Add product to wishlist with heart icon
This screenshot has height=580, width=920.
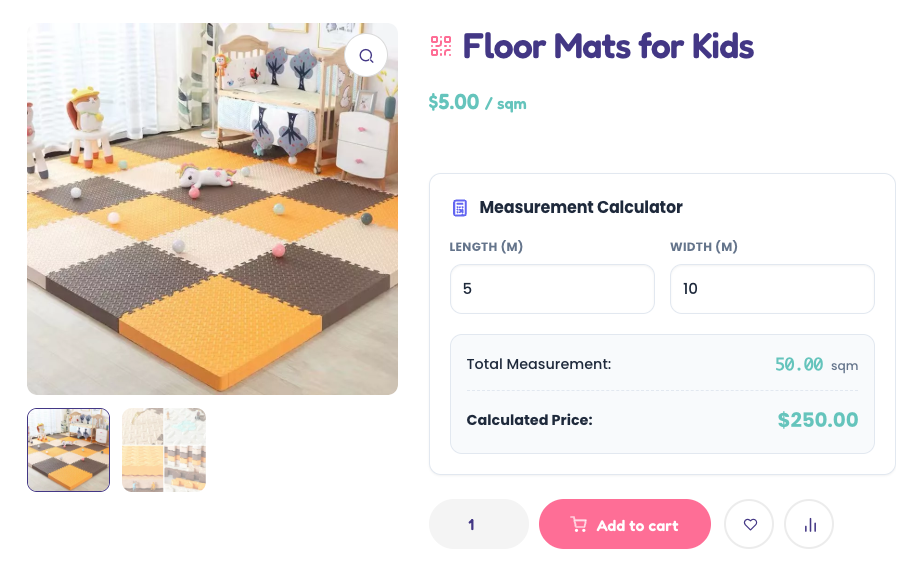pos(749,524)
